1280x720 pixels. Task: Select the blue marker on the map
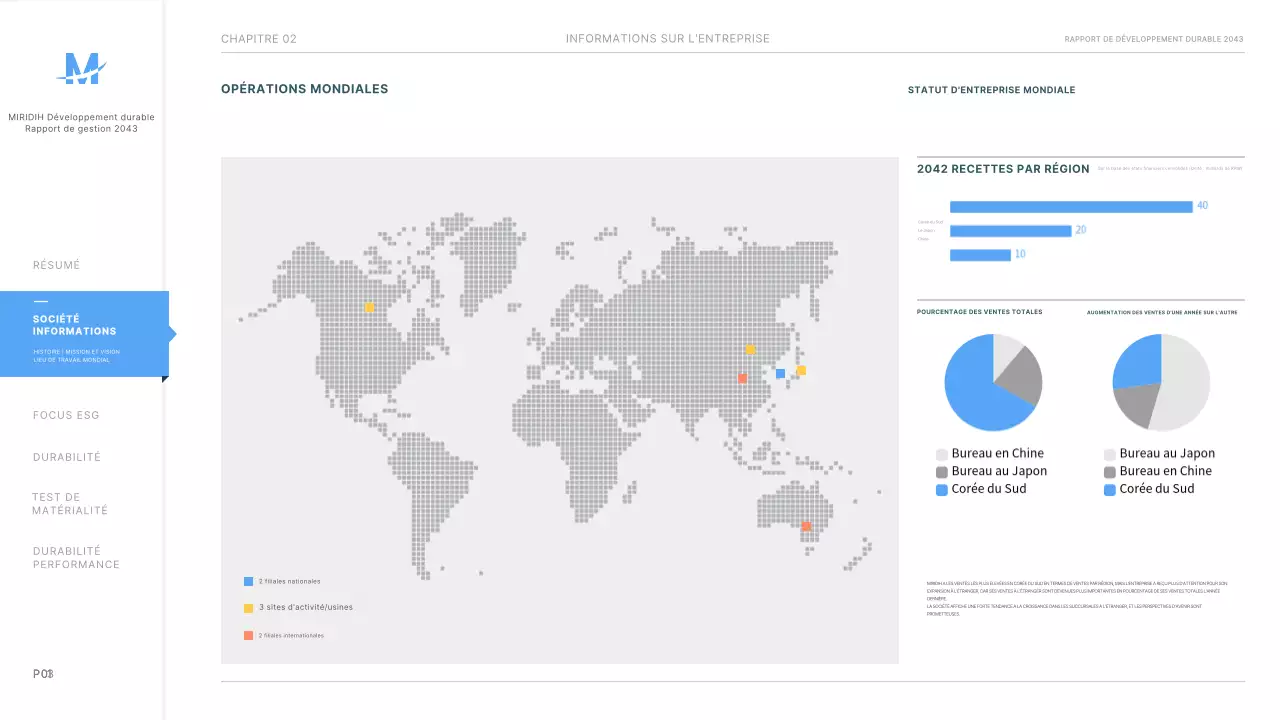780,373
